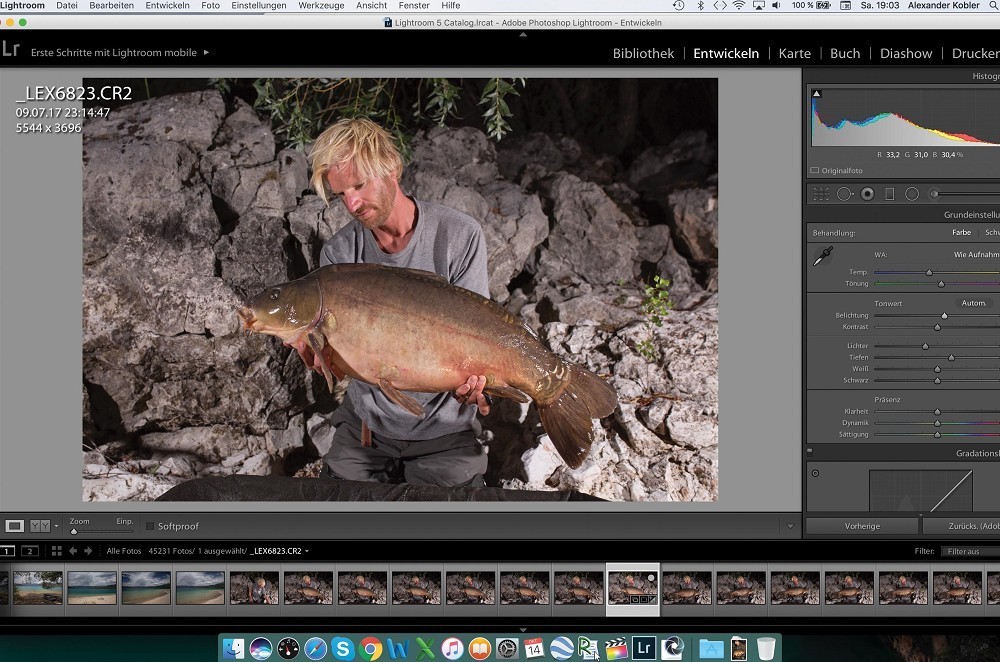Open Spotlight search in the menu bar
The image size is (1000, 662).
pos(994,5)
